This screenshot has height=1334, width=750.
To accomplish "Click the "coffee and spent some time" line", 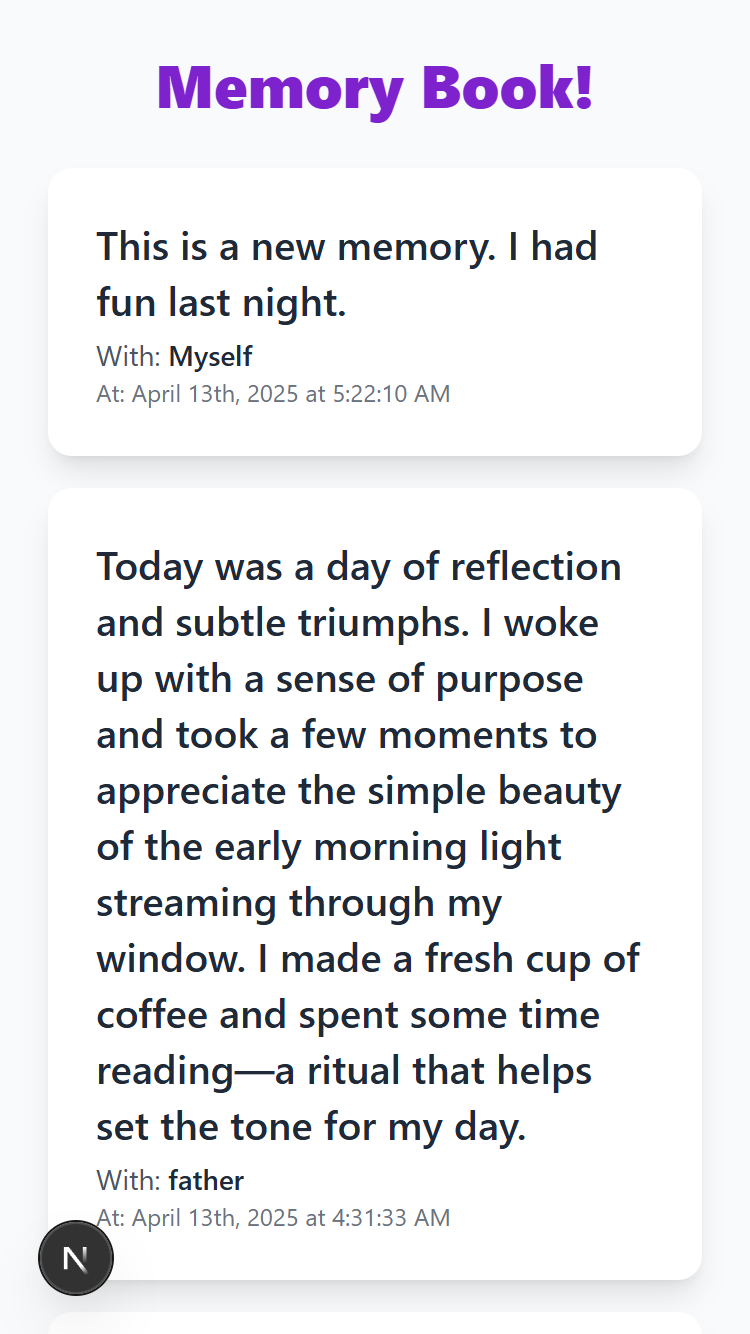I will pyautogui.click(x=348, y=1015).
